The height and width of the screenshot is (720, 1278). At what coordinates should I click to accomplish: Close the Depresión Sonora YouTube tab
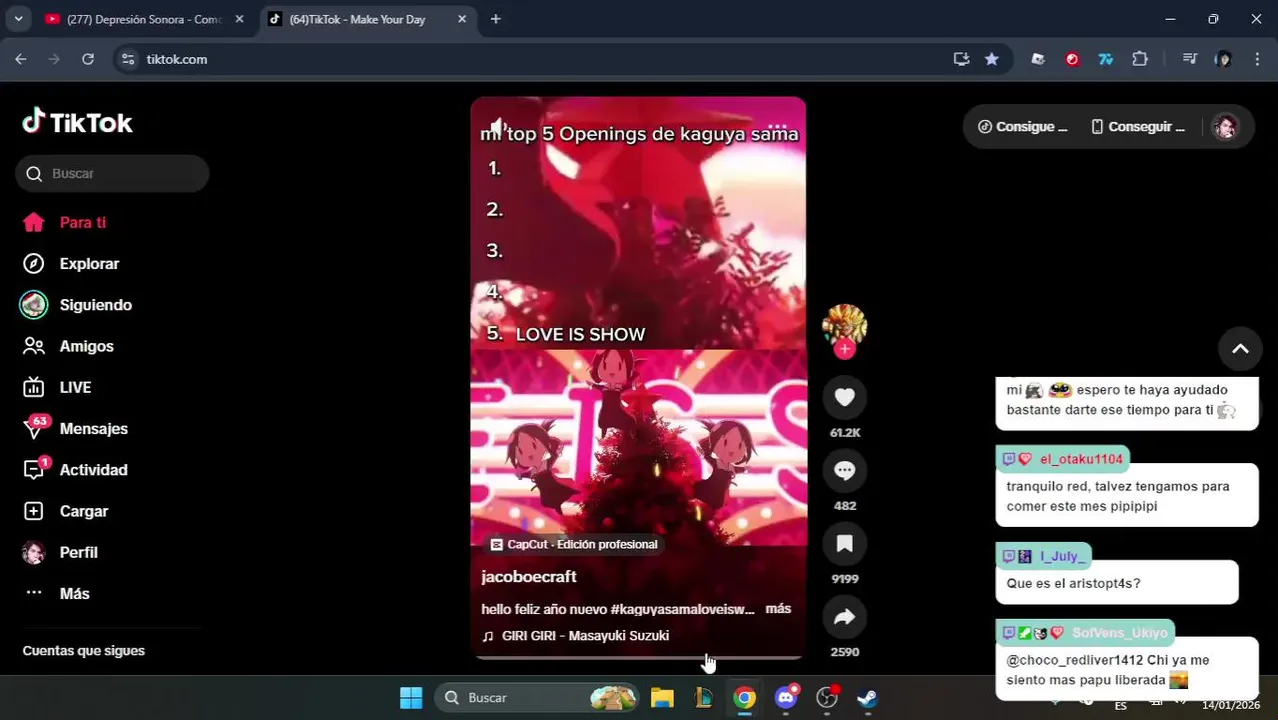coord(239,19)
